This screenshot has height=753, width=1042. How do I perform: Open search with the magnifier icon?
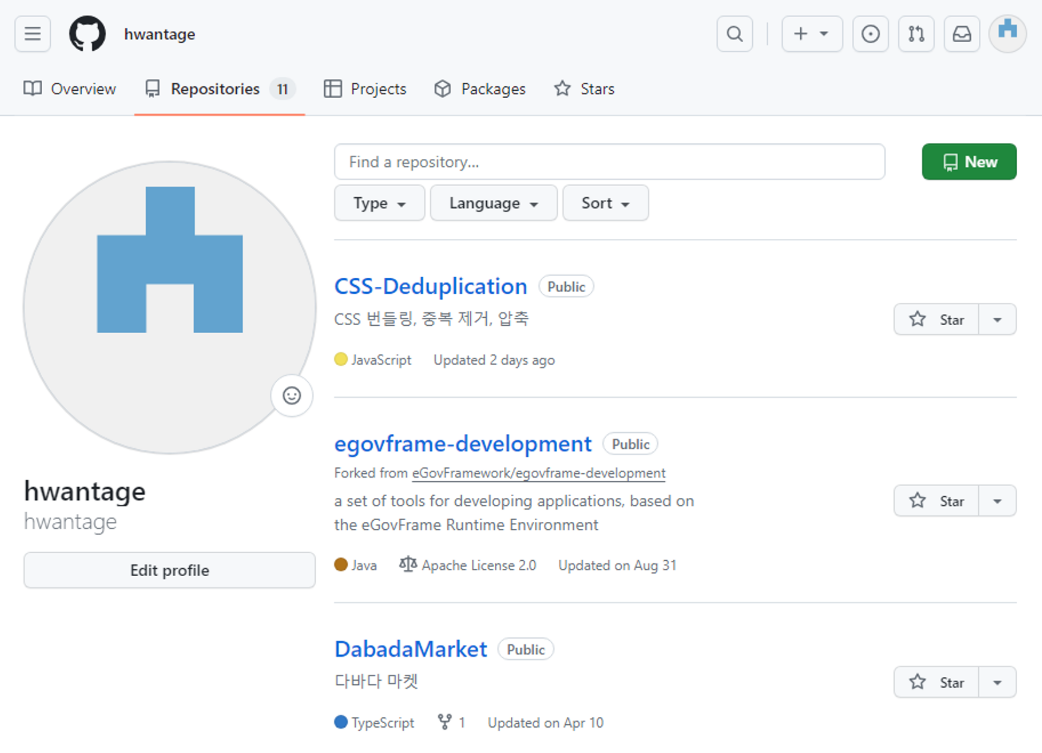[x=734, y=34]
